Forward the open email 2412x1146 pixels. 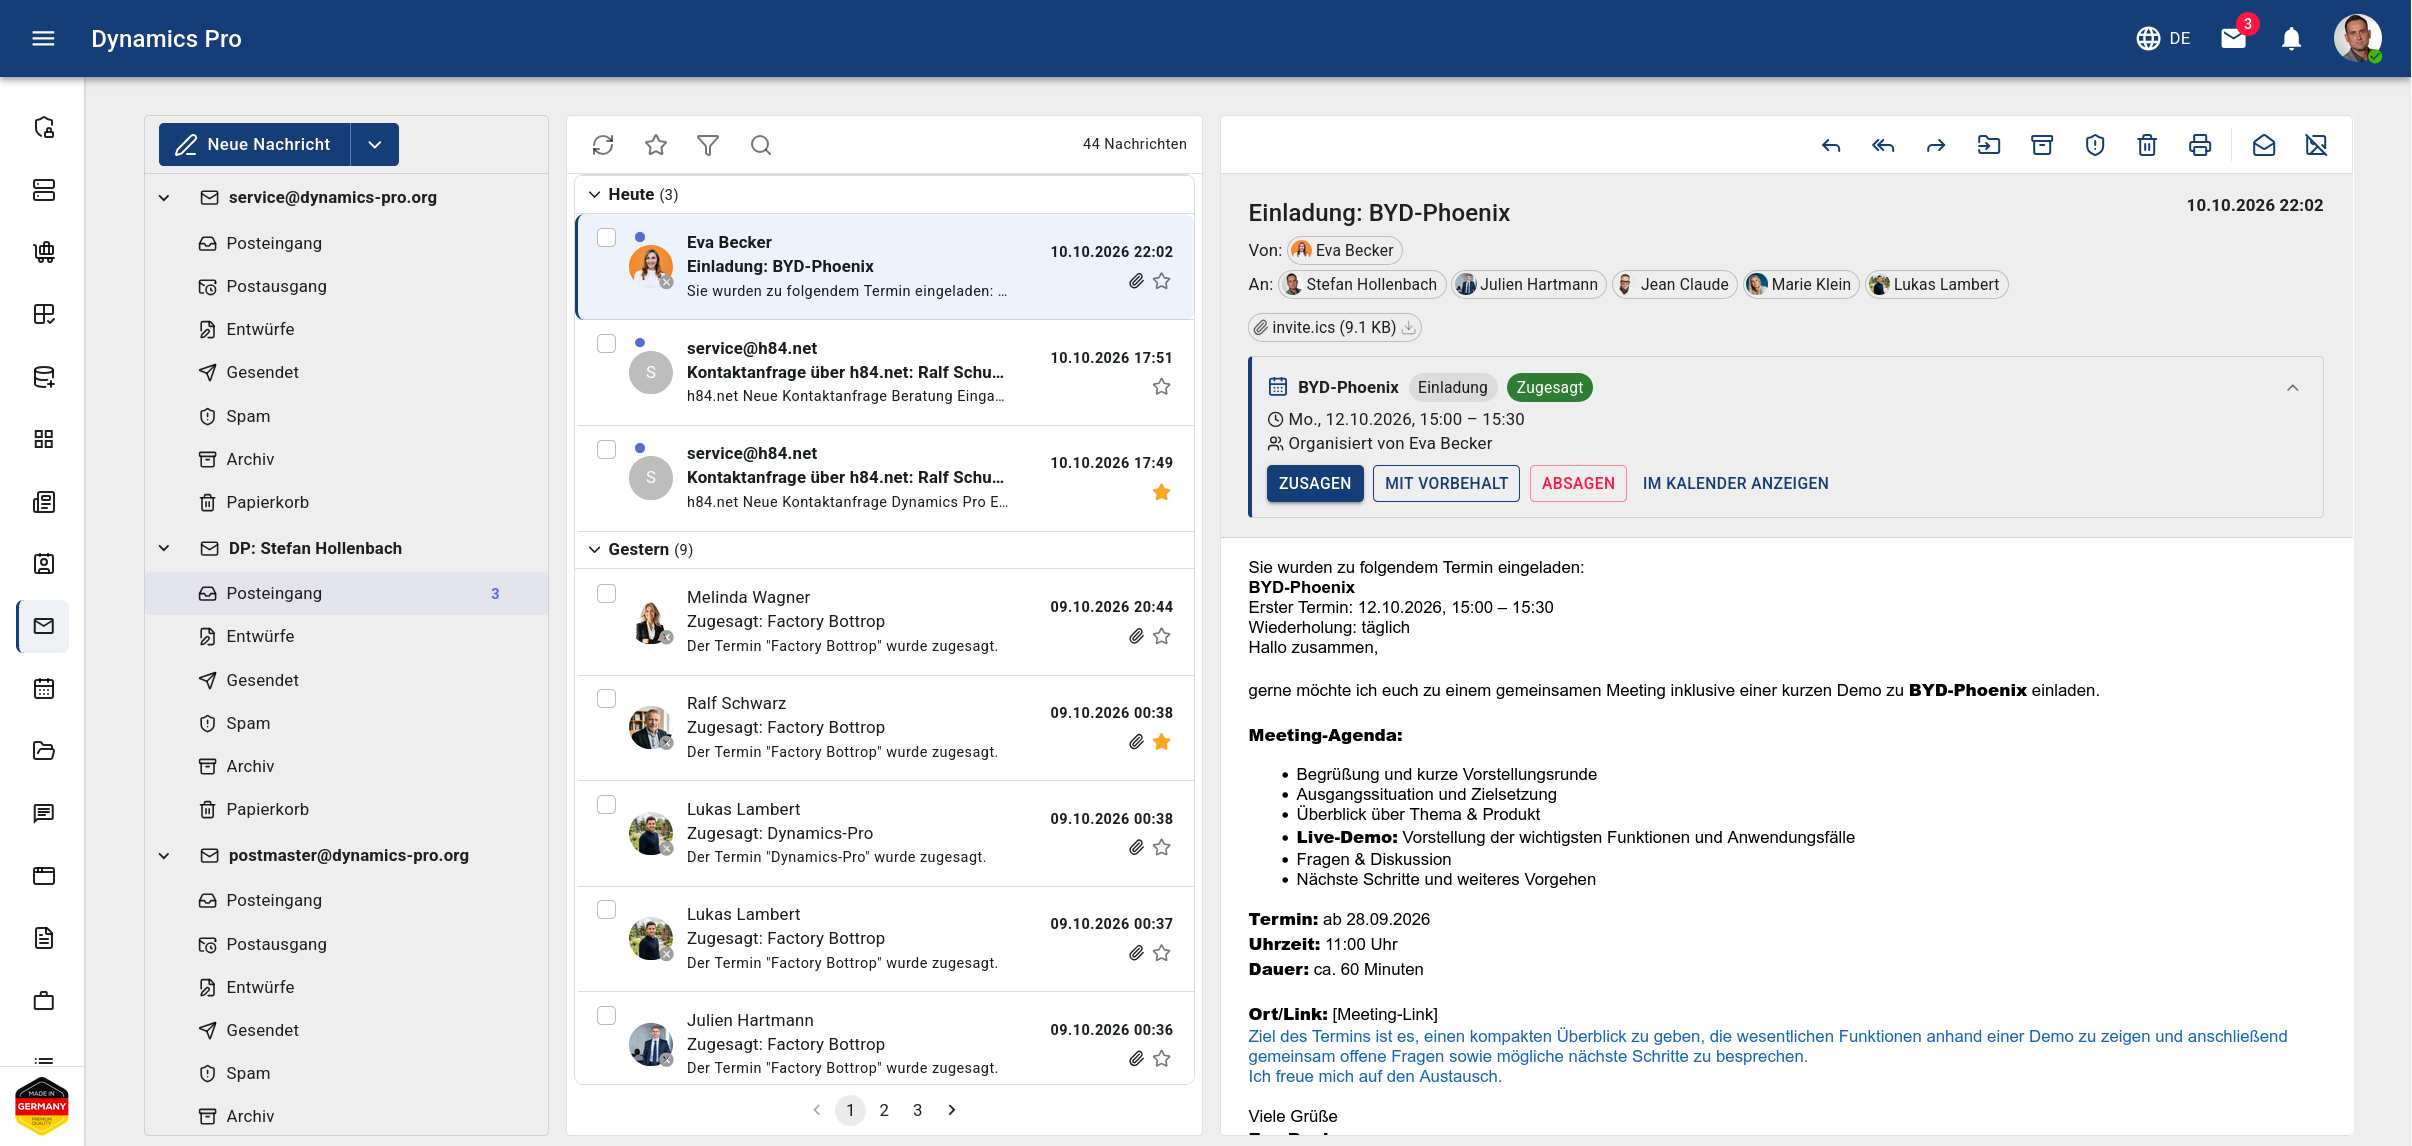click(1936, 145)
